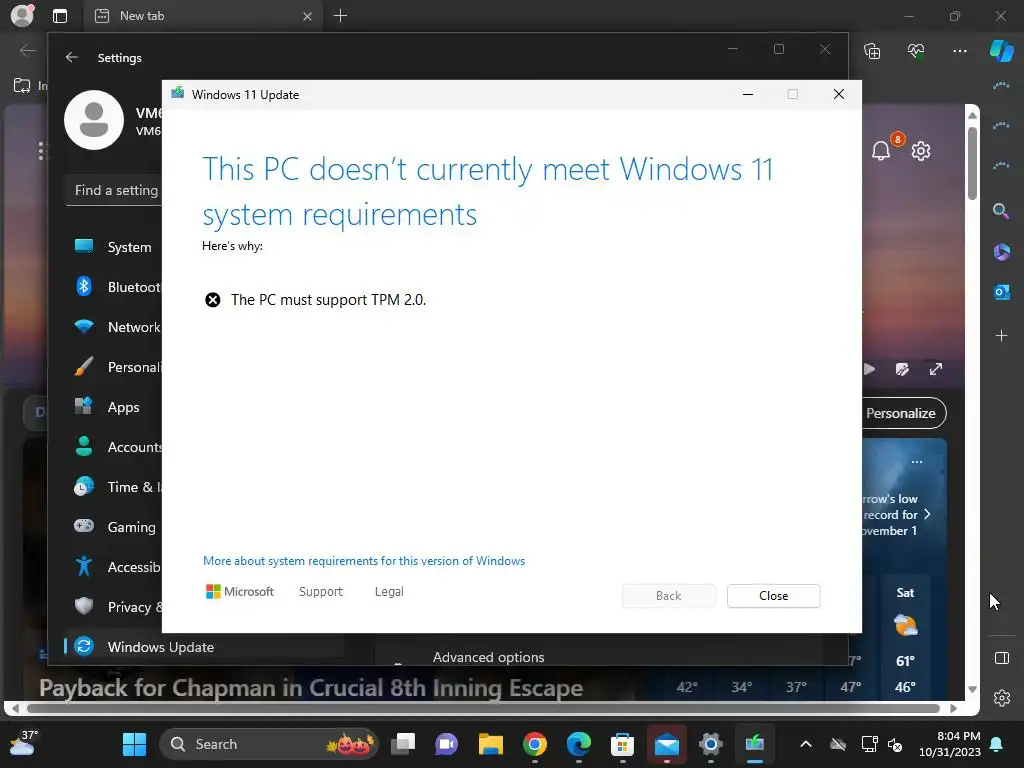1024x768 pixels.
Task: Edit background using pencil icon
Action: [903, 369]
